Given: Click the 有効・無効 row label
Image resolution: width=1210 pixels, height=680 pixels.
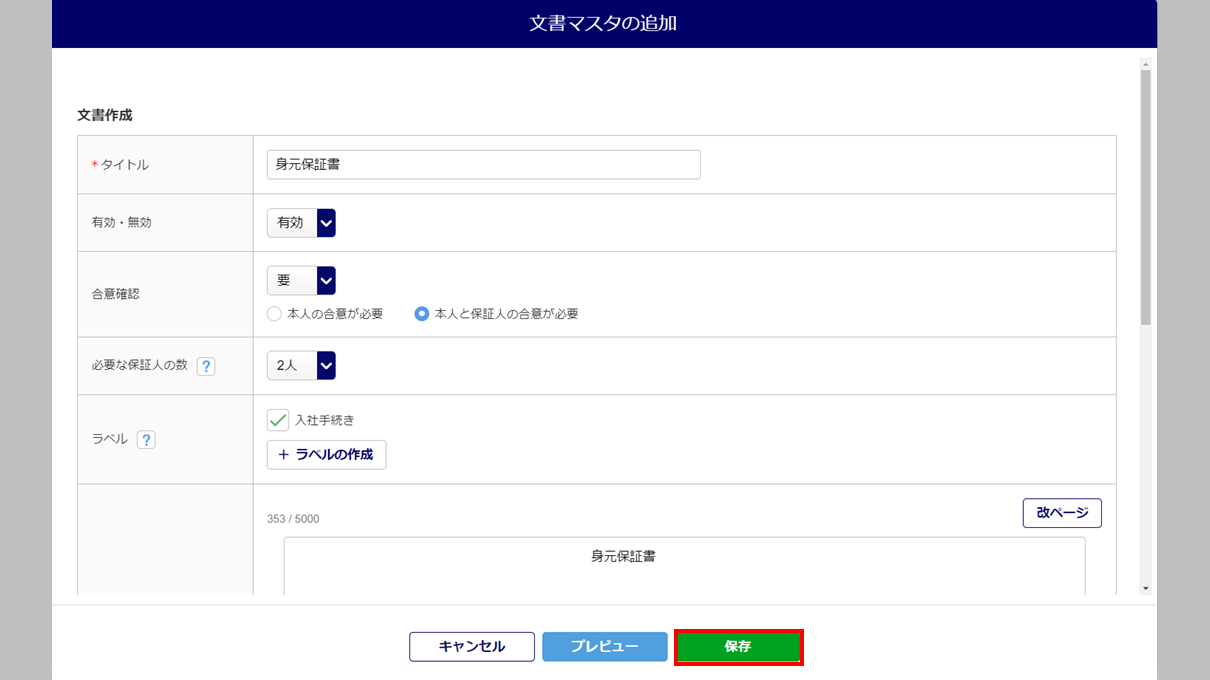Looking at the screenshot, I should (x=121, y=223).
